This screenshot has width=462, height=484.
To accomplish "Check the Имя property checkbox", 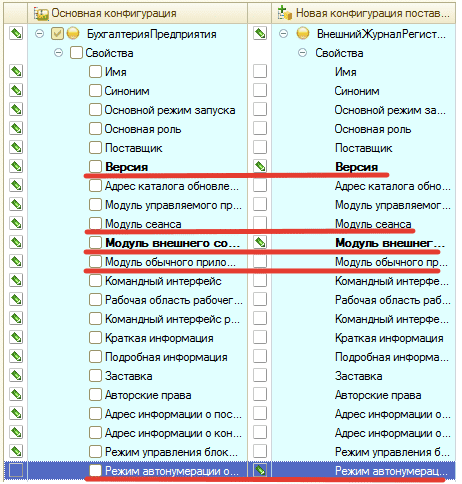I will 95,72.
